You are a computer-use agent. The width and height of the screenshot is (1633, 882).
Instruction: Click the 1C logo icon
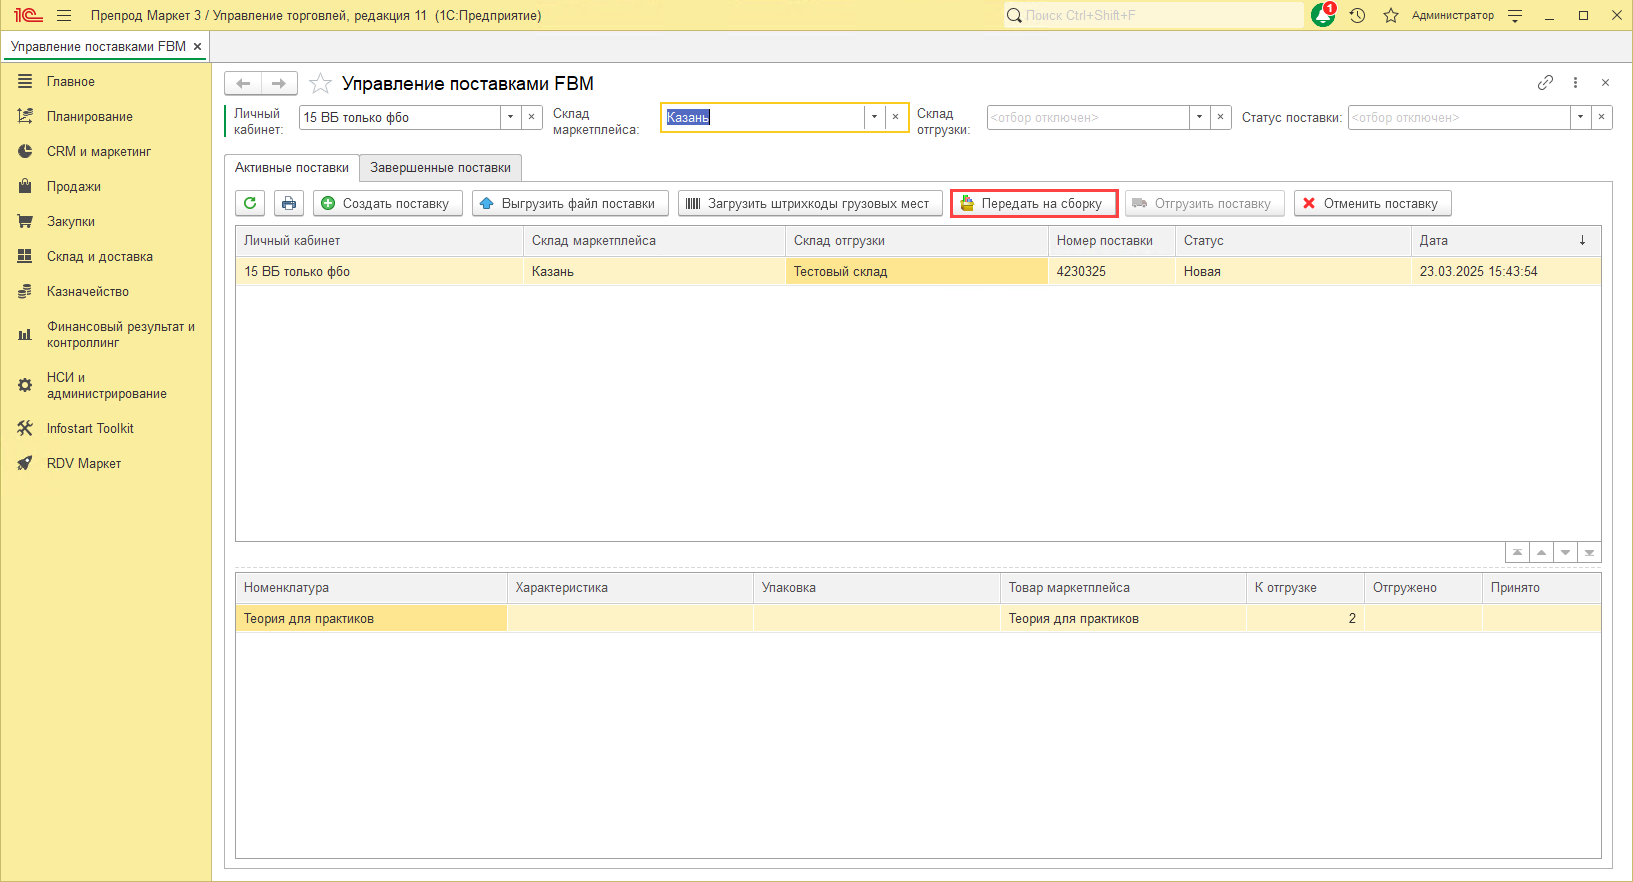coord(28,15)
